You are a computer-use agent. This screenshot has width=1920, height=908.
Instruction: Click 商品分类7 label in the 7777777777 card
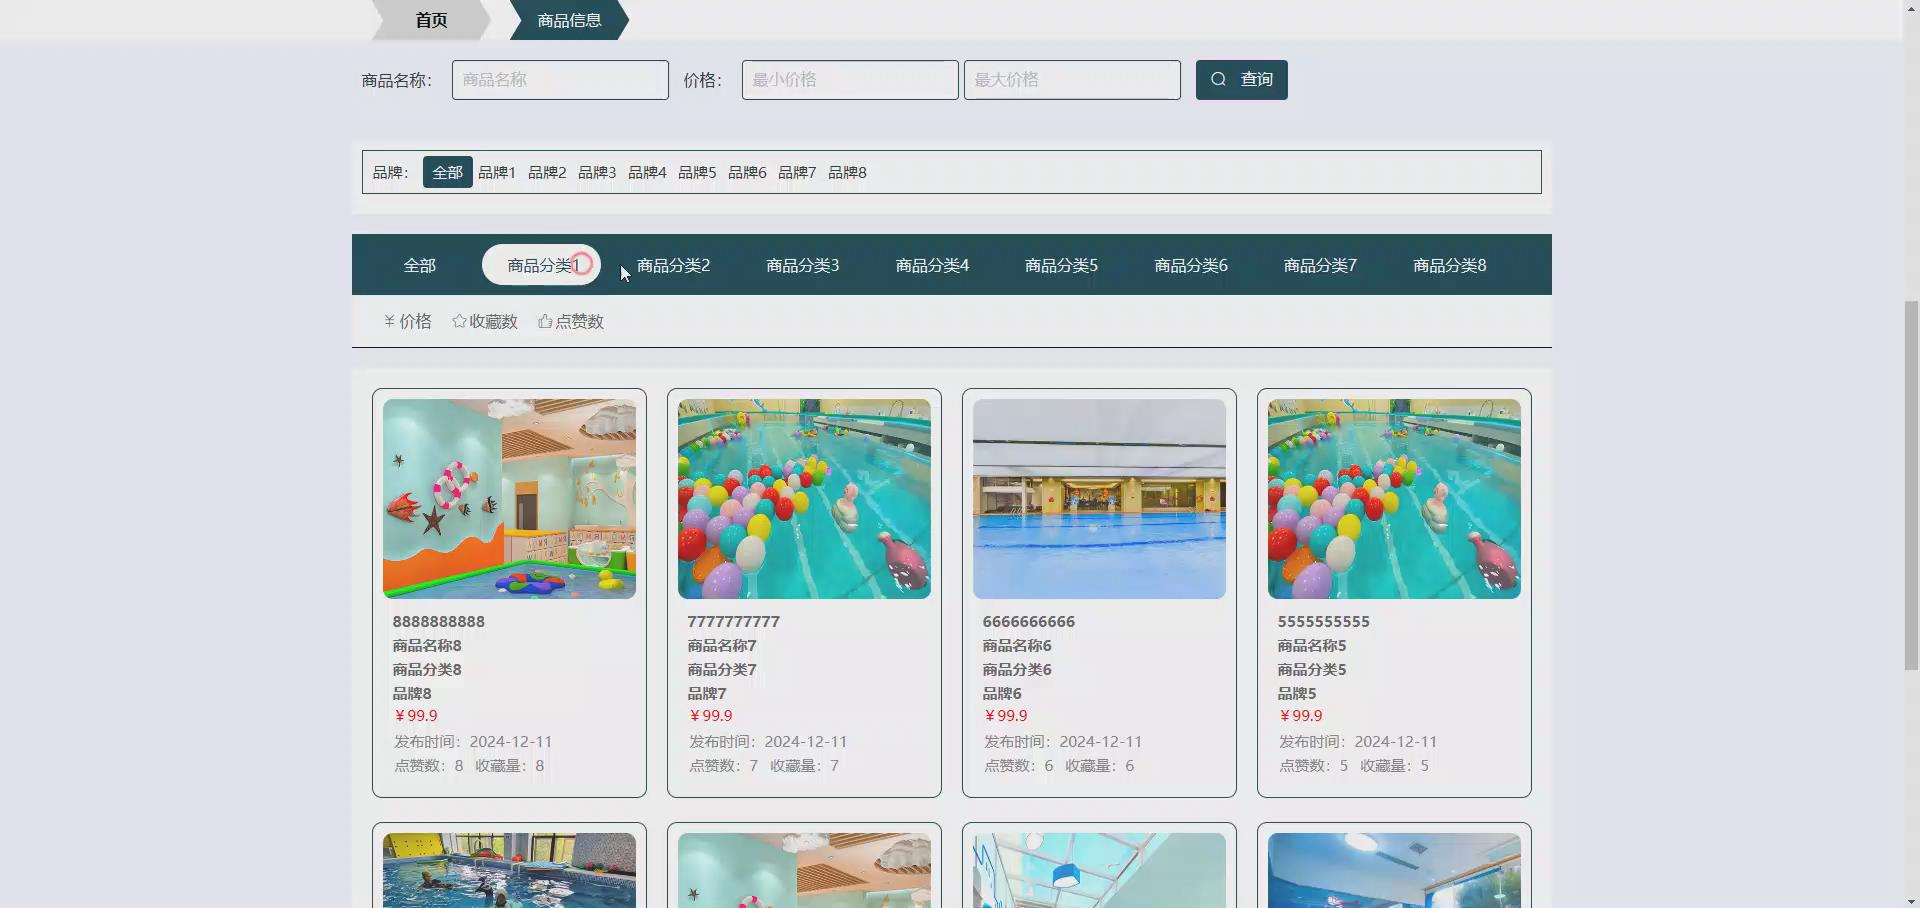tap(722, 669)
